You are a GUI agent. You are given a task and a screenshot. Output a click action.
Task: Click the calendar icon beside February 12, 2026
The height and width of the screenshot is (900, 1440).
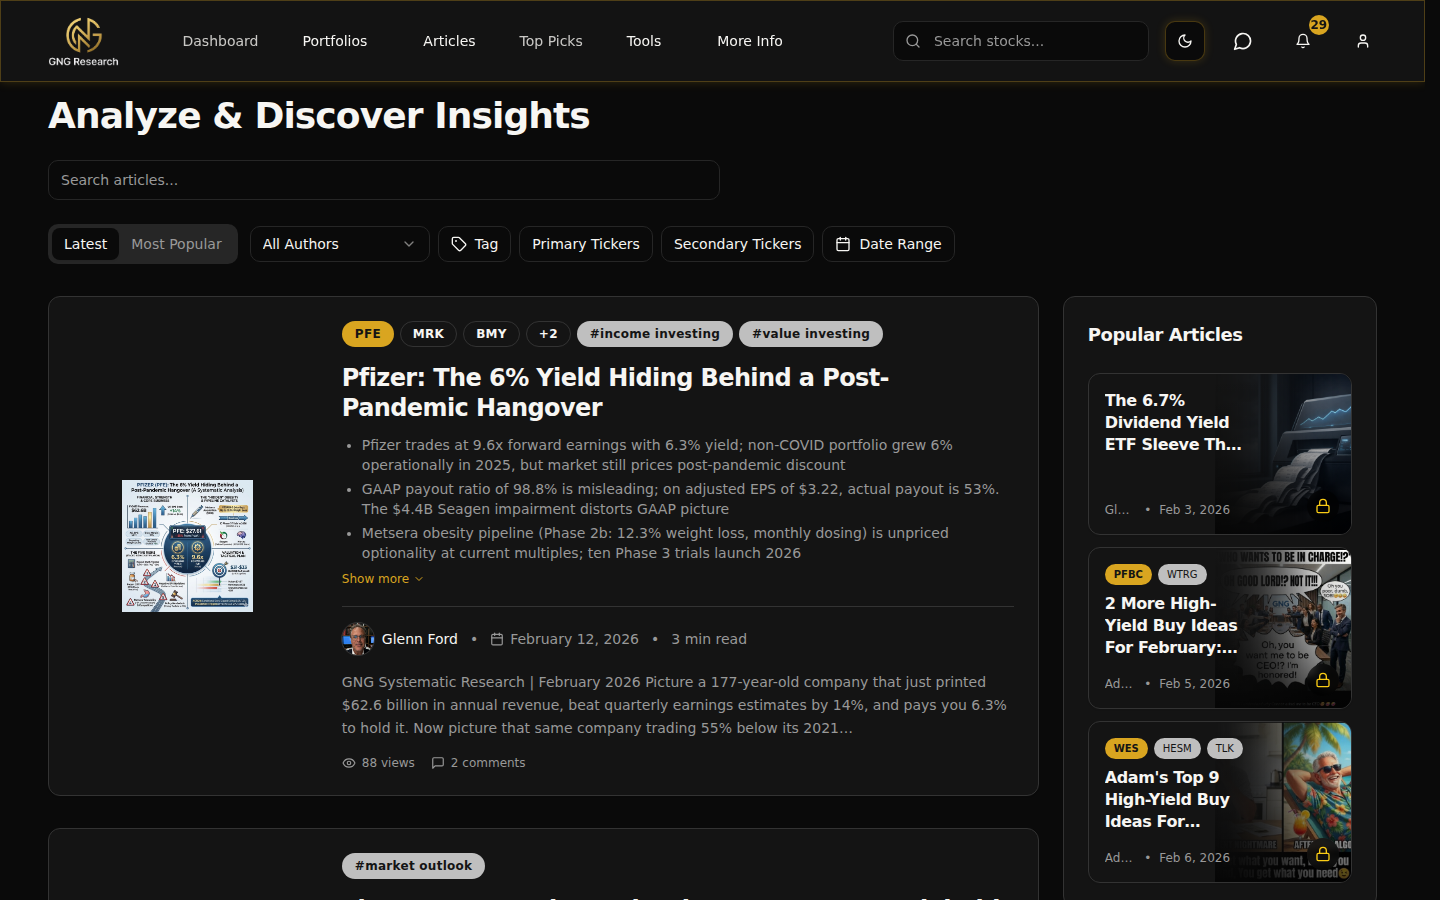[497, 639]
